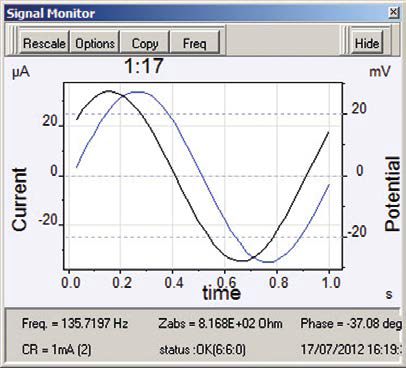406x368 pixels.
Task: Select the Freq. = 135.7197 Hz readout
Action: (x=75, y=323)
